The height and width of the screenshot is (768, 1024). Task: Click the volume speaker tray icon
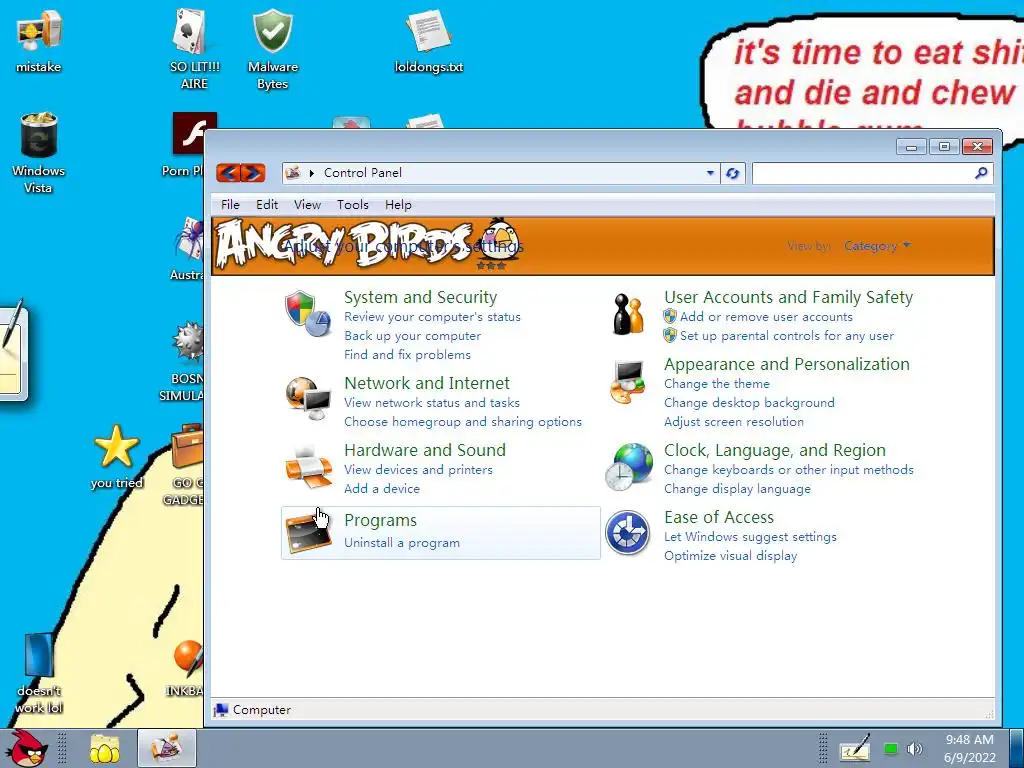click(x=916, y=748)
